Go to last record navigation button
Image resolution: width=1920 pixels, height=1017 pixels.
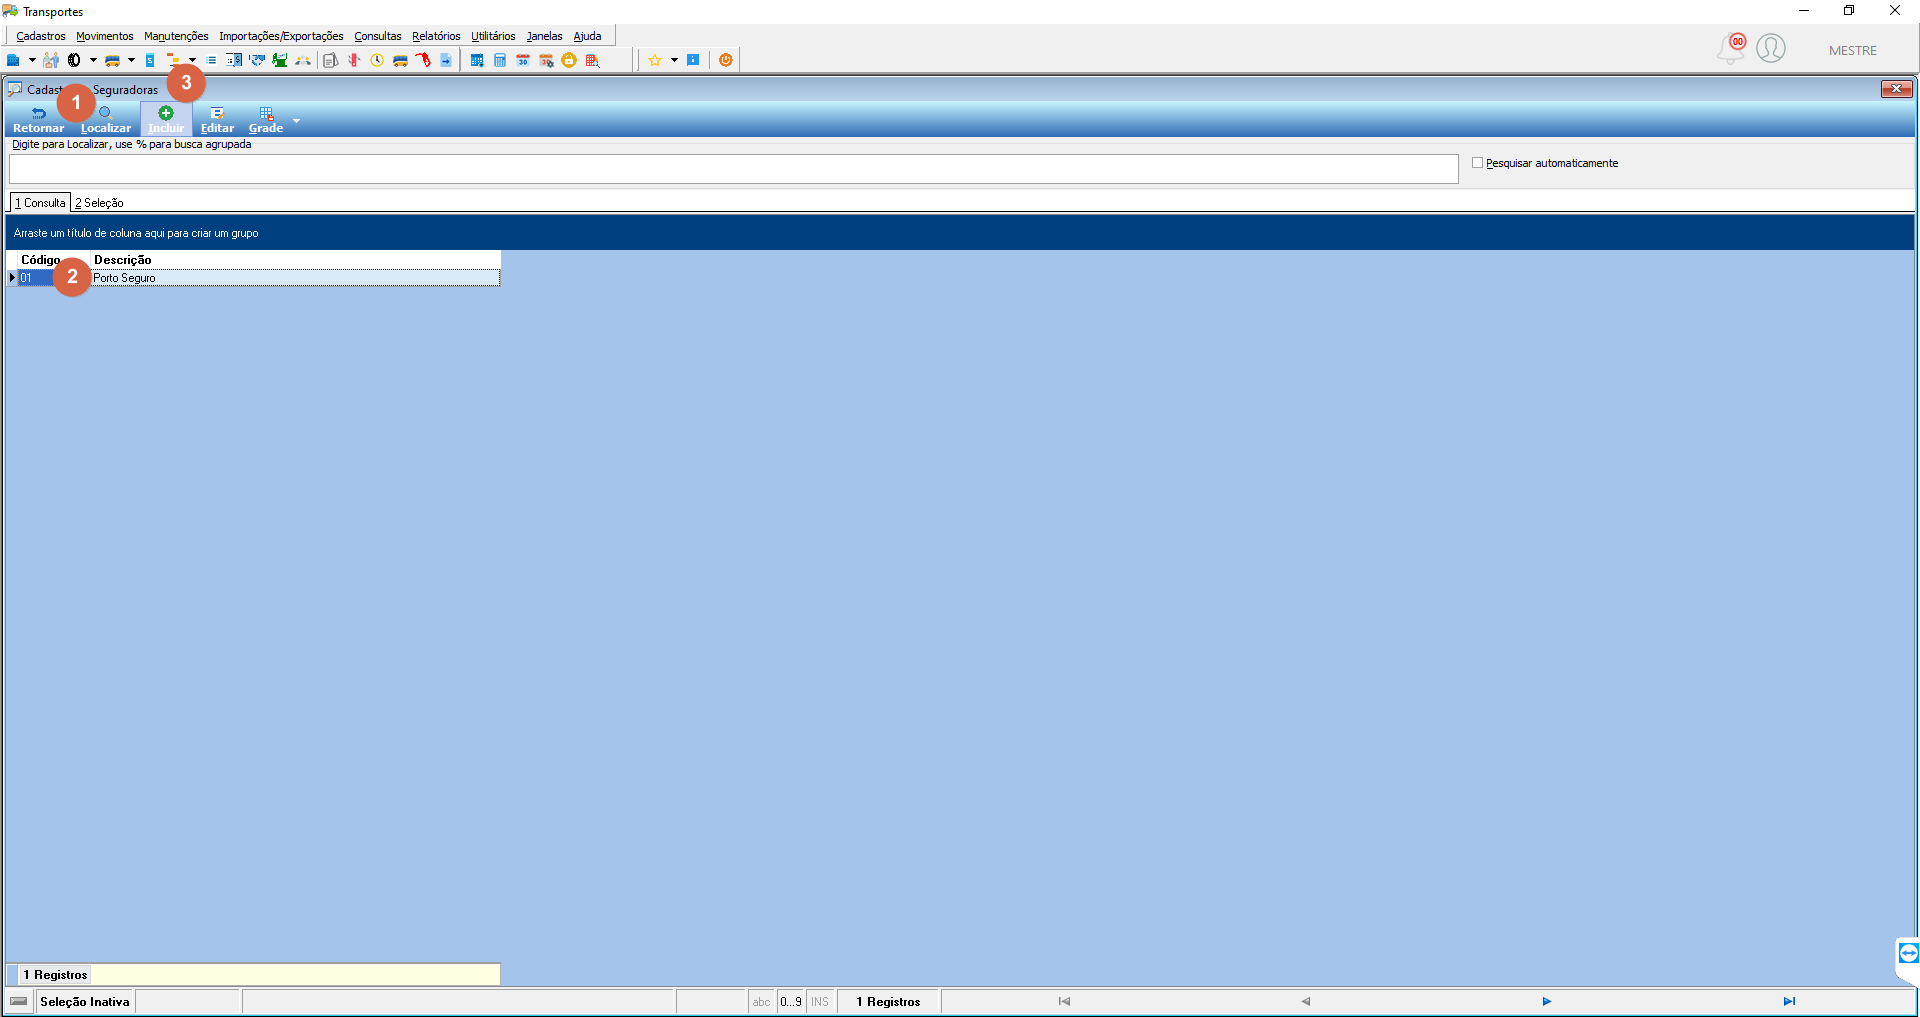click(x=1789, y=1001)
